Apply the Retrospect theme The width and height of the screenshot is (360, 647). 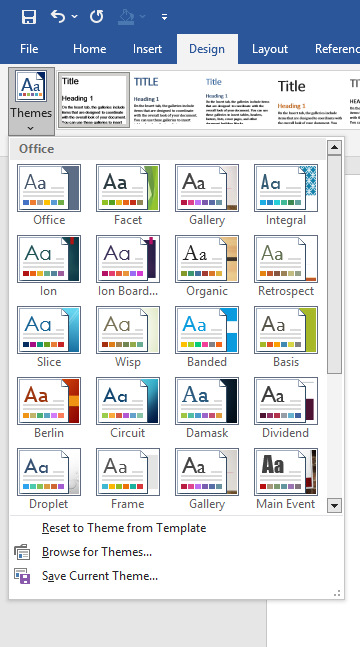(286, 266)
